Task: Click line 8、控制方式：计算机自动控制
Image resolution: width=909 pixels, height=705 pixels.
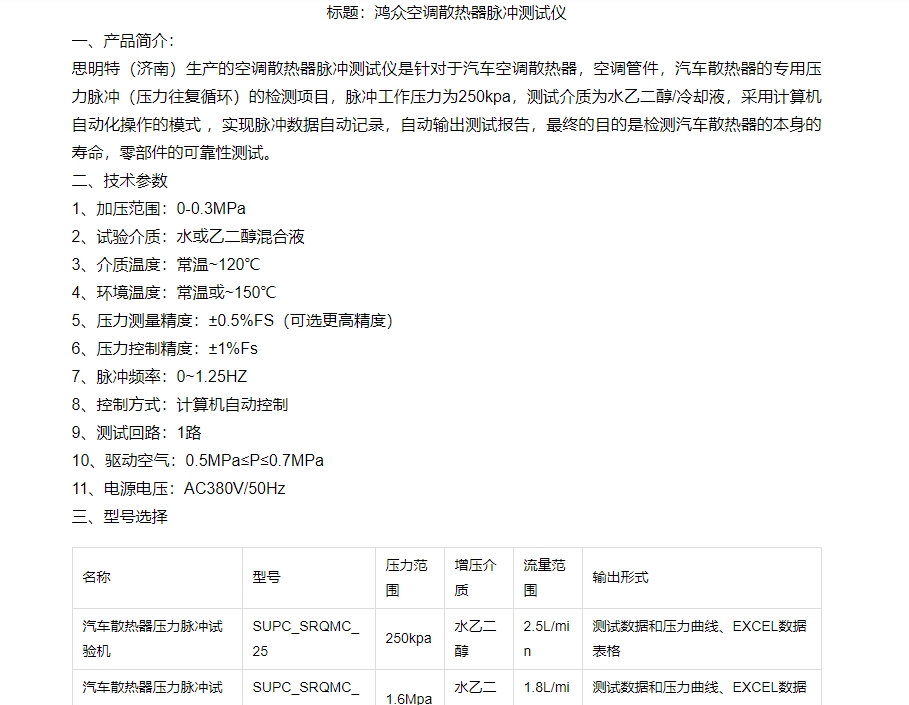Action: 180,404
